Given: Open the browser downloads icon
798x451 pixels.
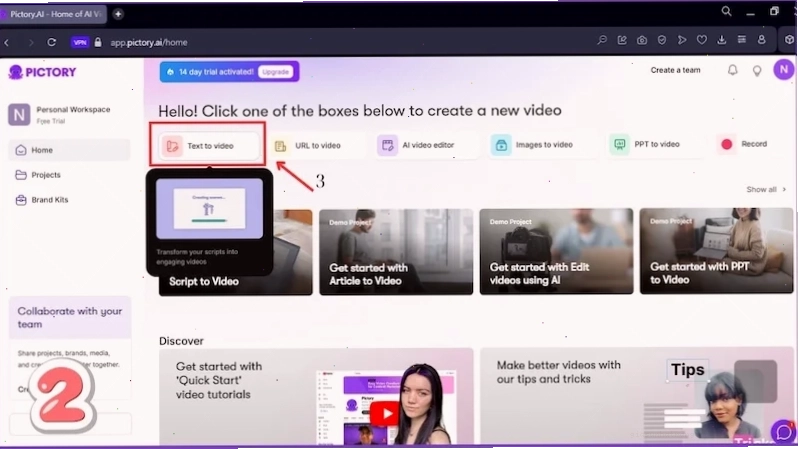Looking at the screenshot, I should pyautogui.click(x=722, y=40).
